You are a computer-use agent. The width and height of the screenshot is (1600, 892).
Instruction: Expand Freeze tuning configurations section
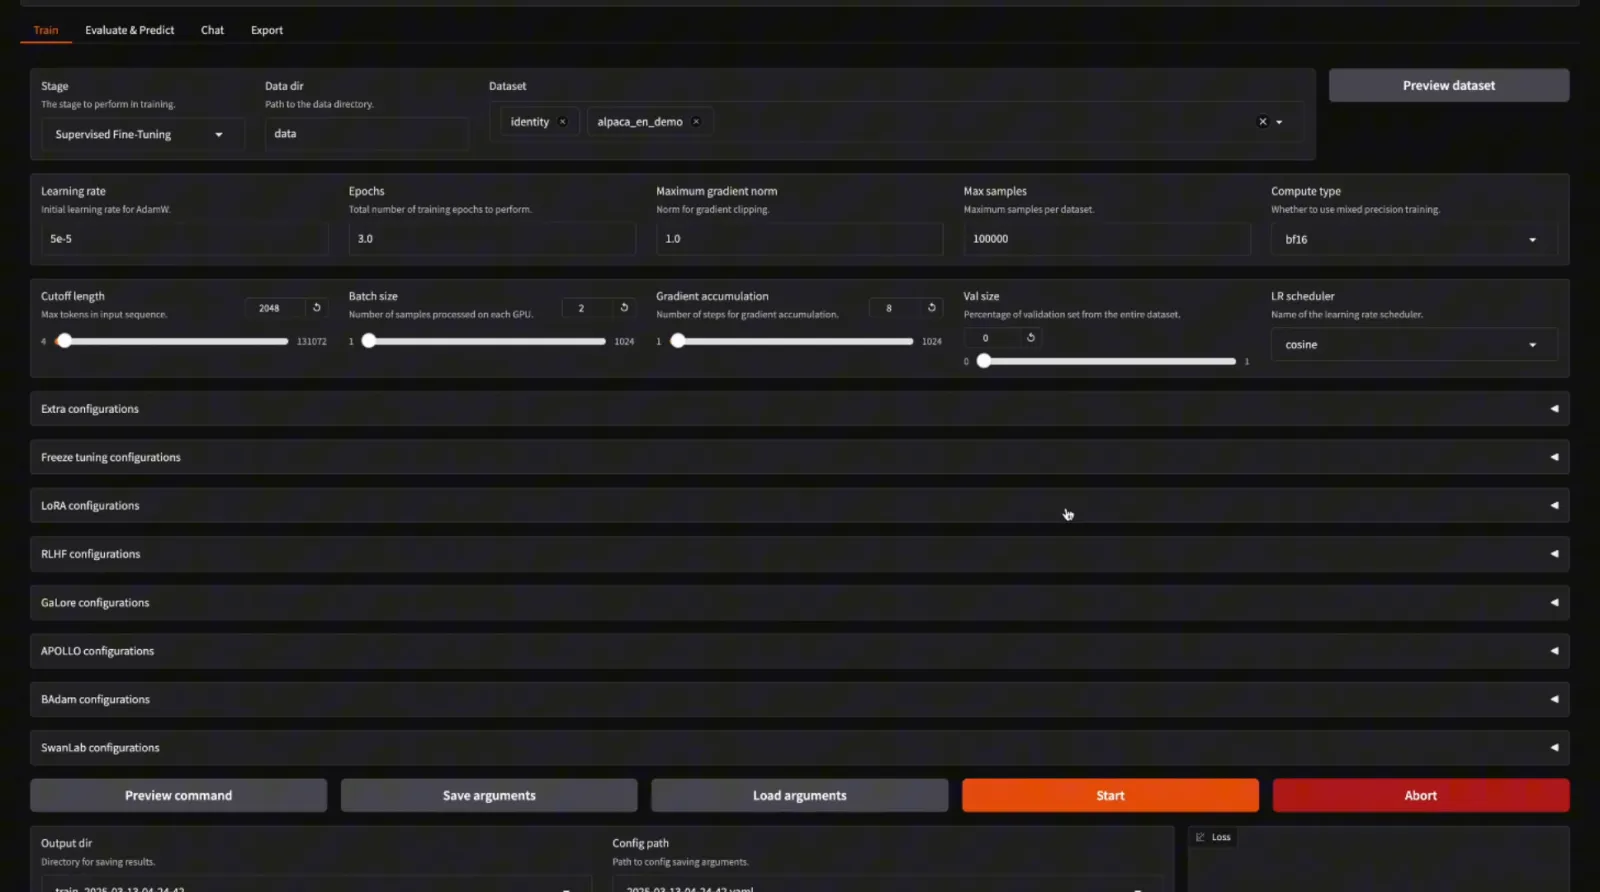[x=799, y=457]
